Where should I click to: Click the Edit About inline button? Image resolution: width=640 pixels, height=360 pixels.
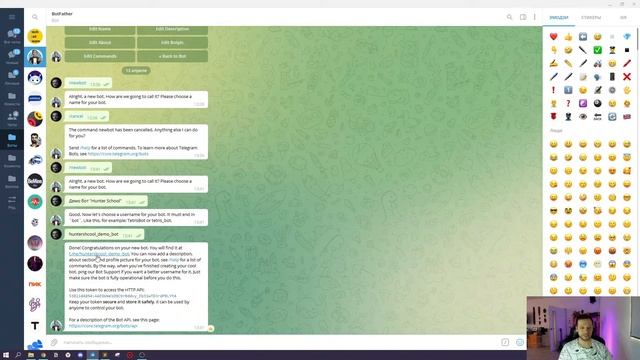click(100, 42)
